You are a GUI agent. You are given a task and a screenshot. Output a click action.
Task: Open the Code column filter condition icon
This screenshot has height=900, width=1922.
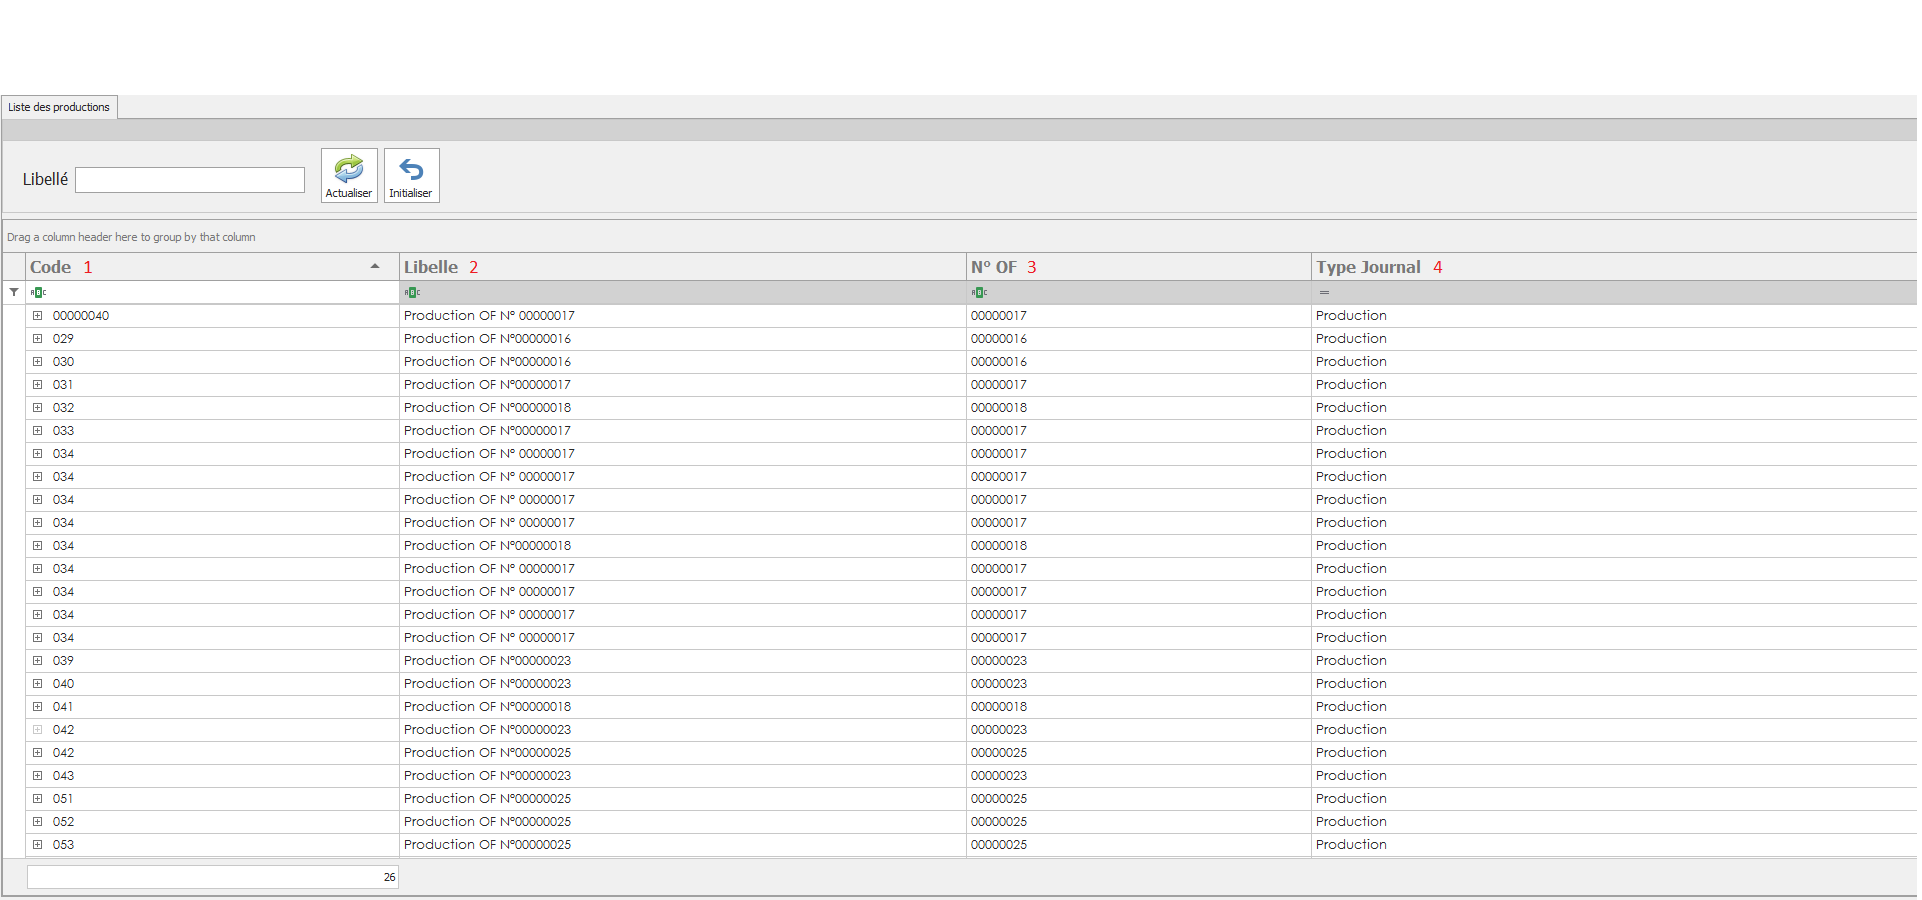click(38, 292)
